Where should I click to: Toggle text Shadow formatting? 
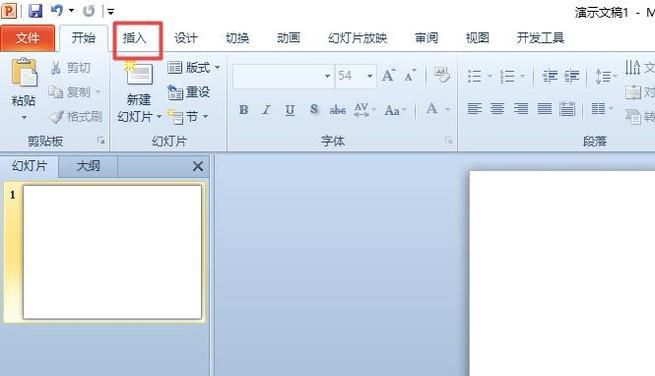pos(314,110)
